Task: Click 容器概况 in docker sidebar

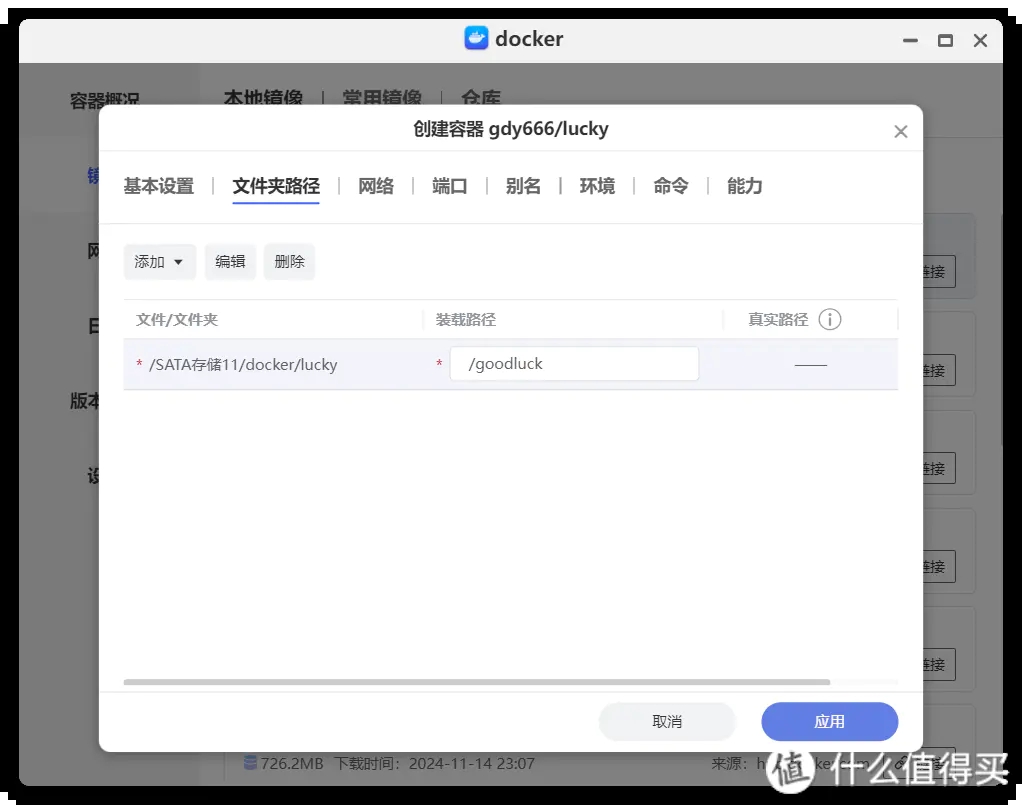Action: (104, 99)
